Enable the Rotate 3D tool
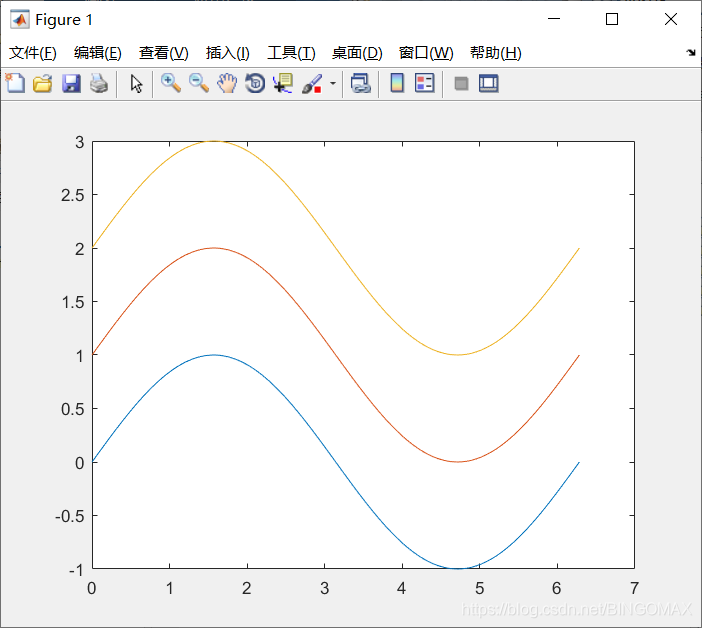 (x=255, y=84)
